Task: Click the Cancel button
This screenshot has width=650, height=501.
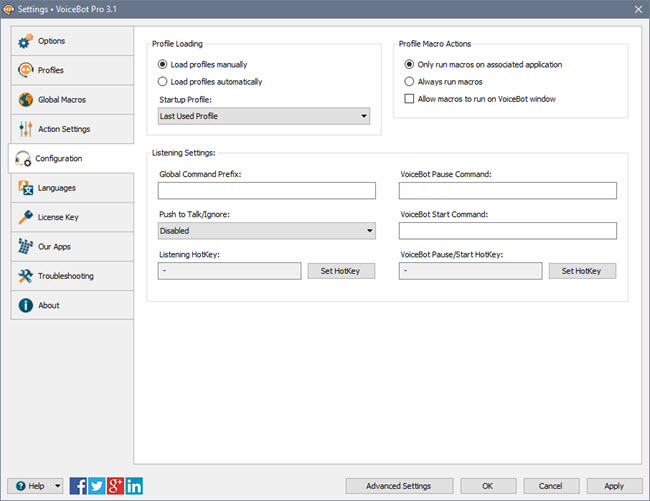Action: pyautogui.click(x=551, y=486)
